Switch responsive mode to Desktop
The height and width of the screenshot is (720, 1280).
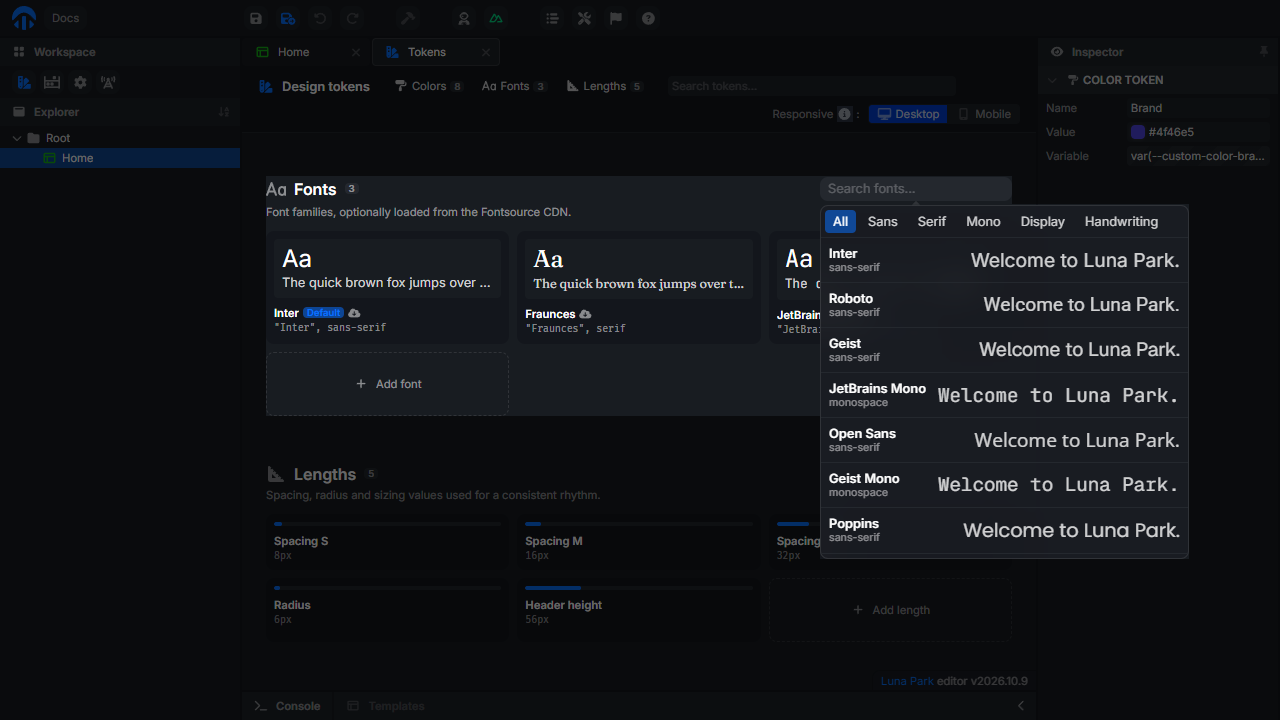908,114
